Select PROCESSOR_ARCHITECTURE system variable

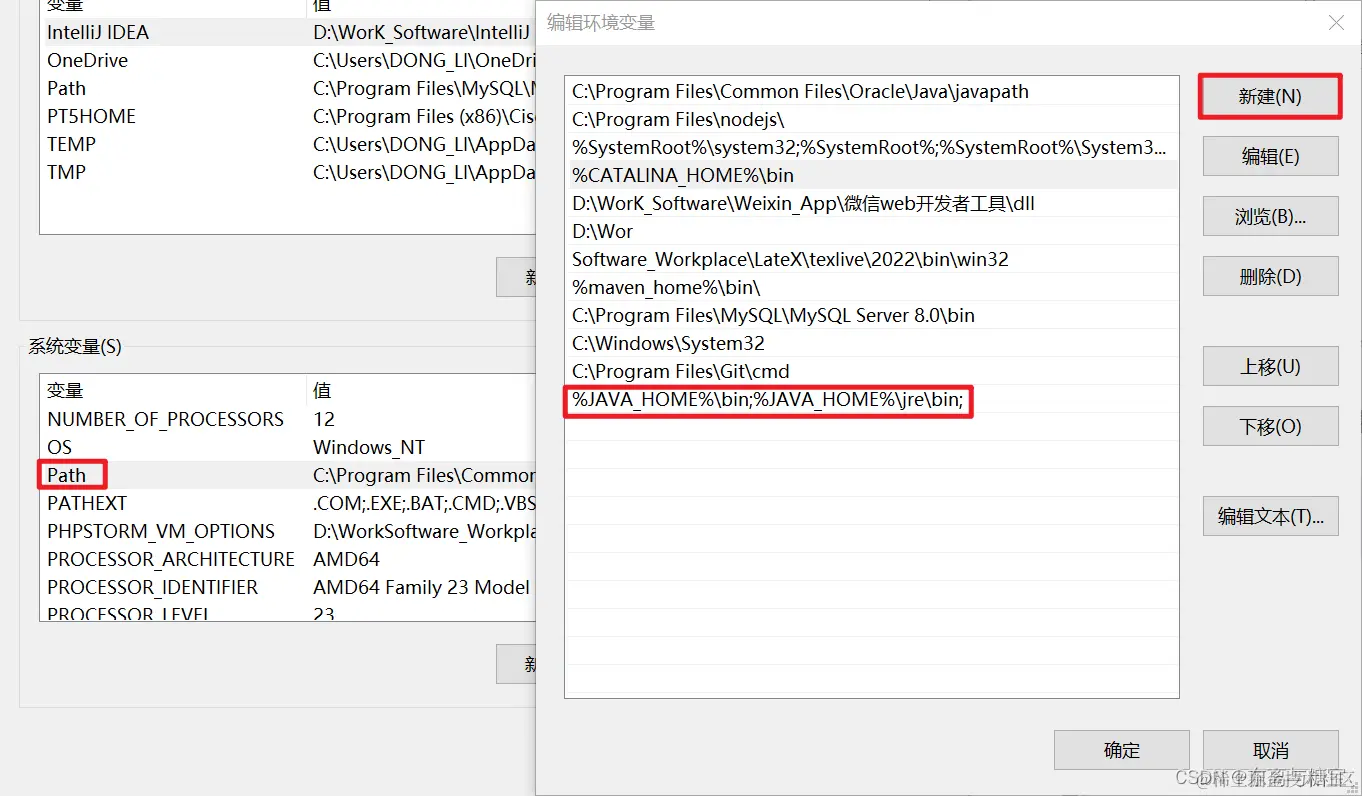coord(288,559)
